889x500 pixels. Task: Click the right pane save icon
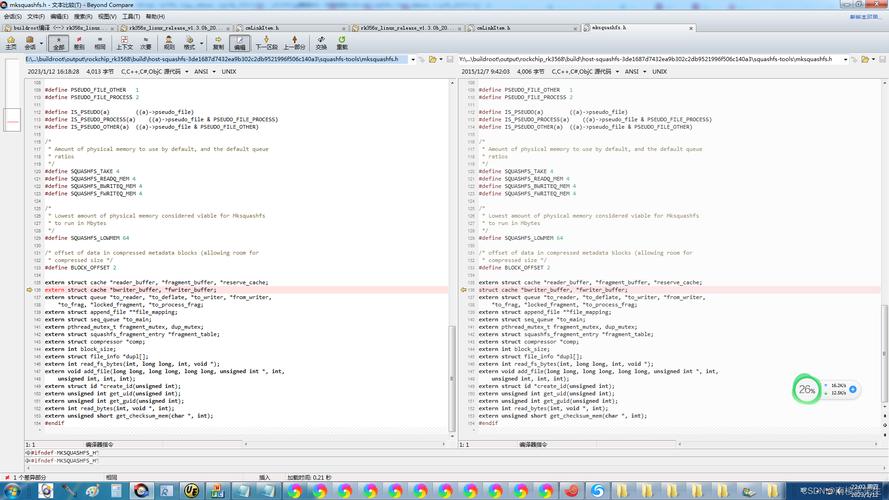click(882, 59)
